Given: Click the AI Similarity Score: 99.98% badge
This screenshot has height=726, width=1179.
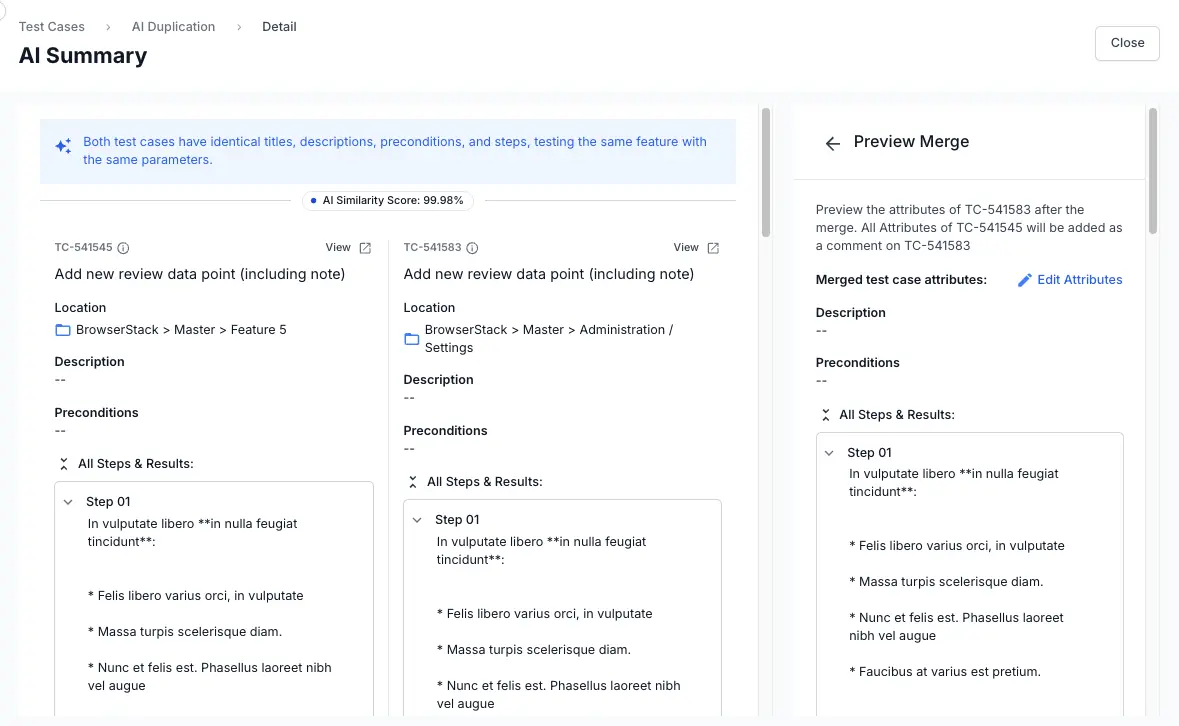Looking at the screenshot, I should point(387,201).
